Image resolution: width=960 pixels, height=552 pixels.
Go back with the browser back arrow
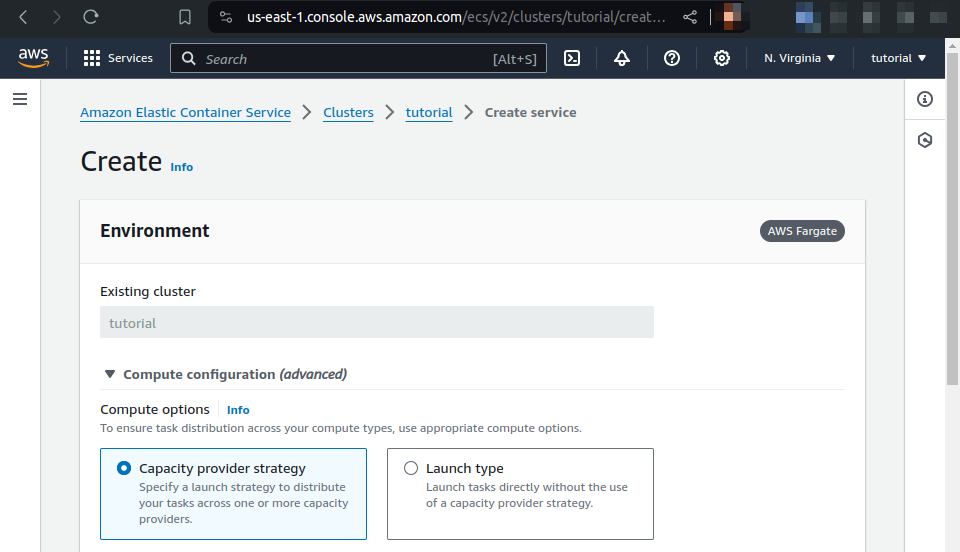tap(23, 17)
